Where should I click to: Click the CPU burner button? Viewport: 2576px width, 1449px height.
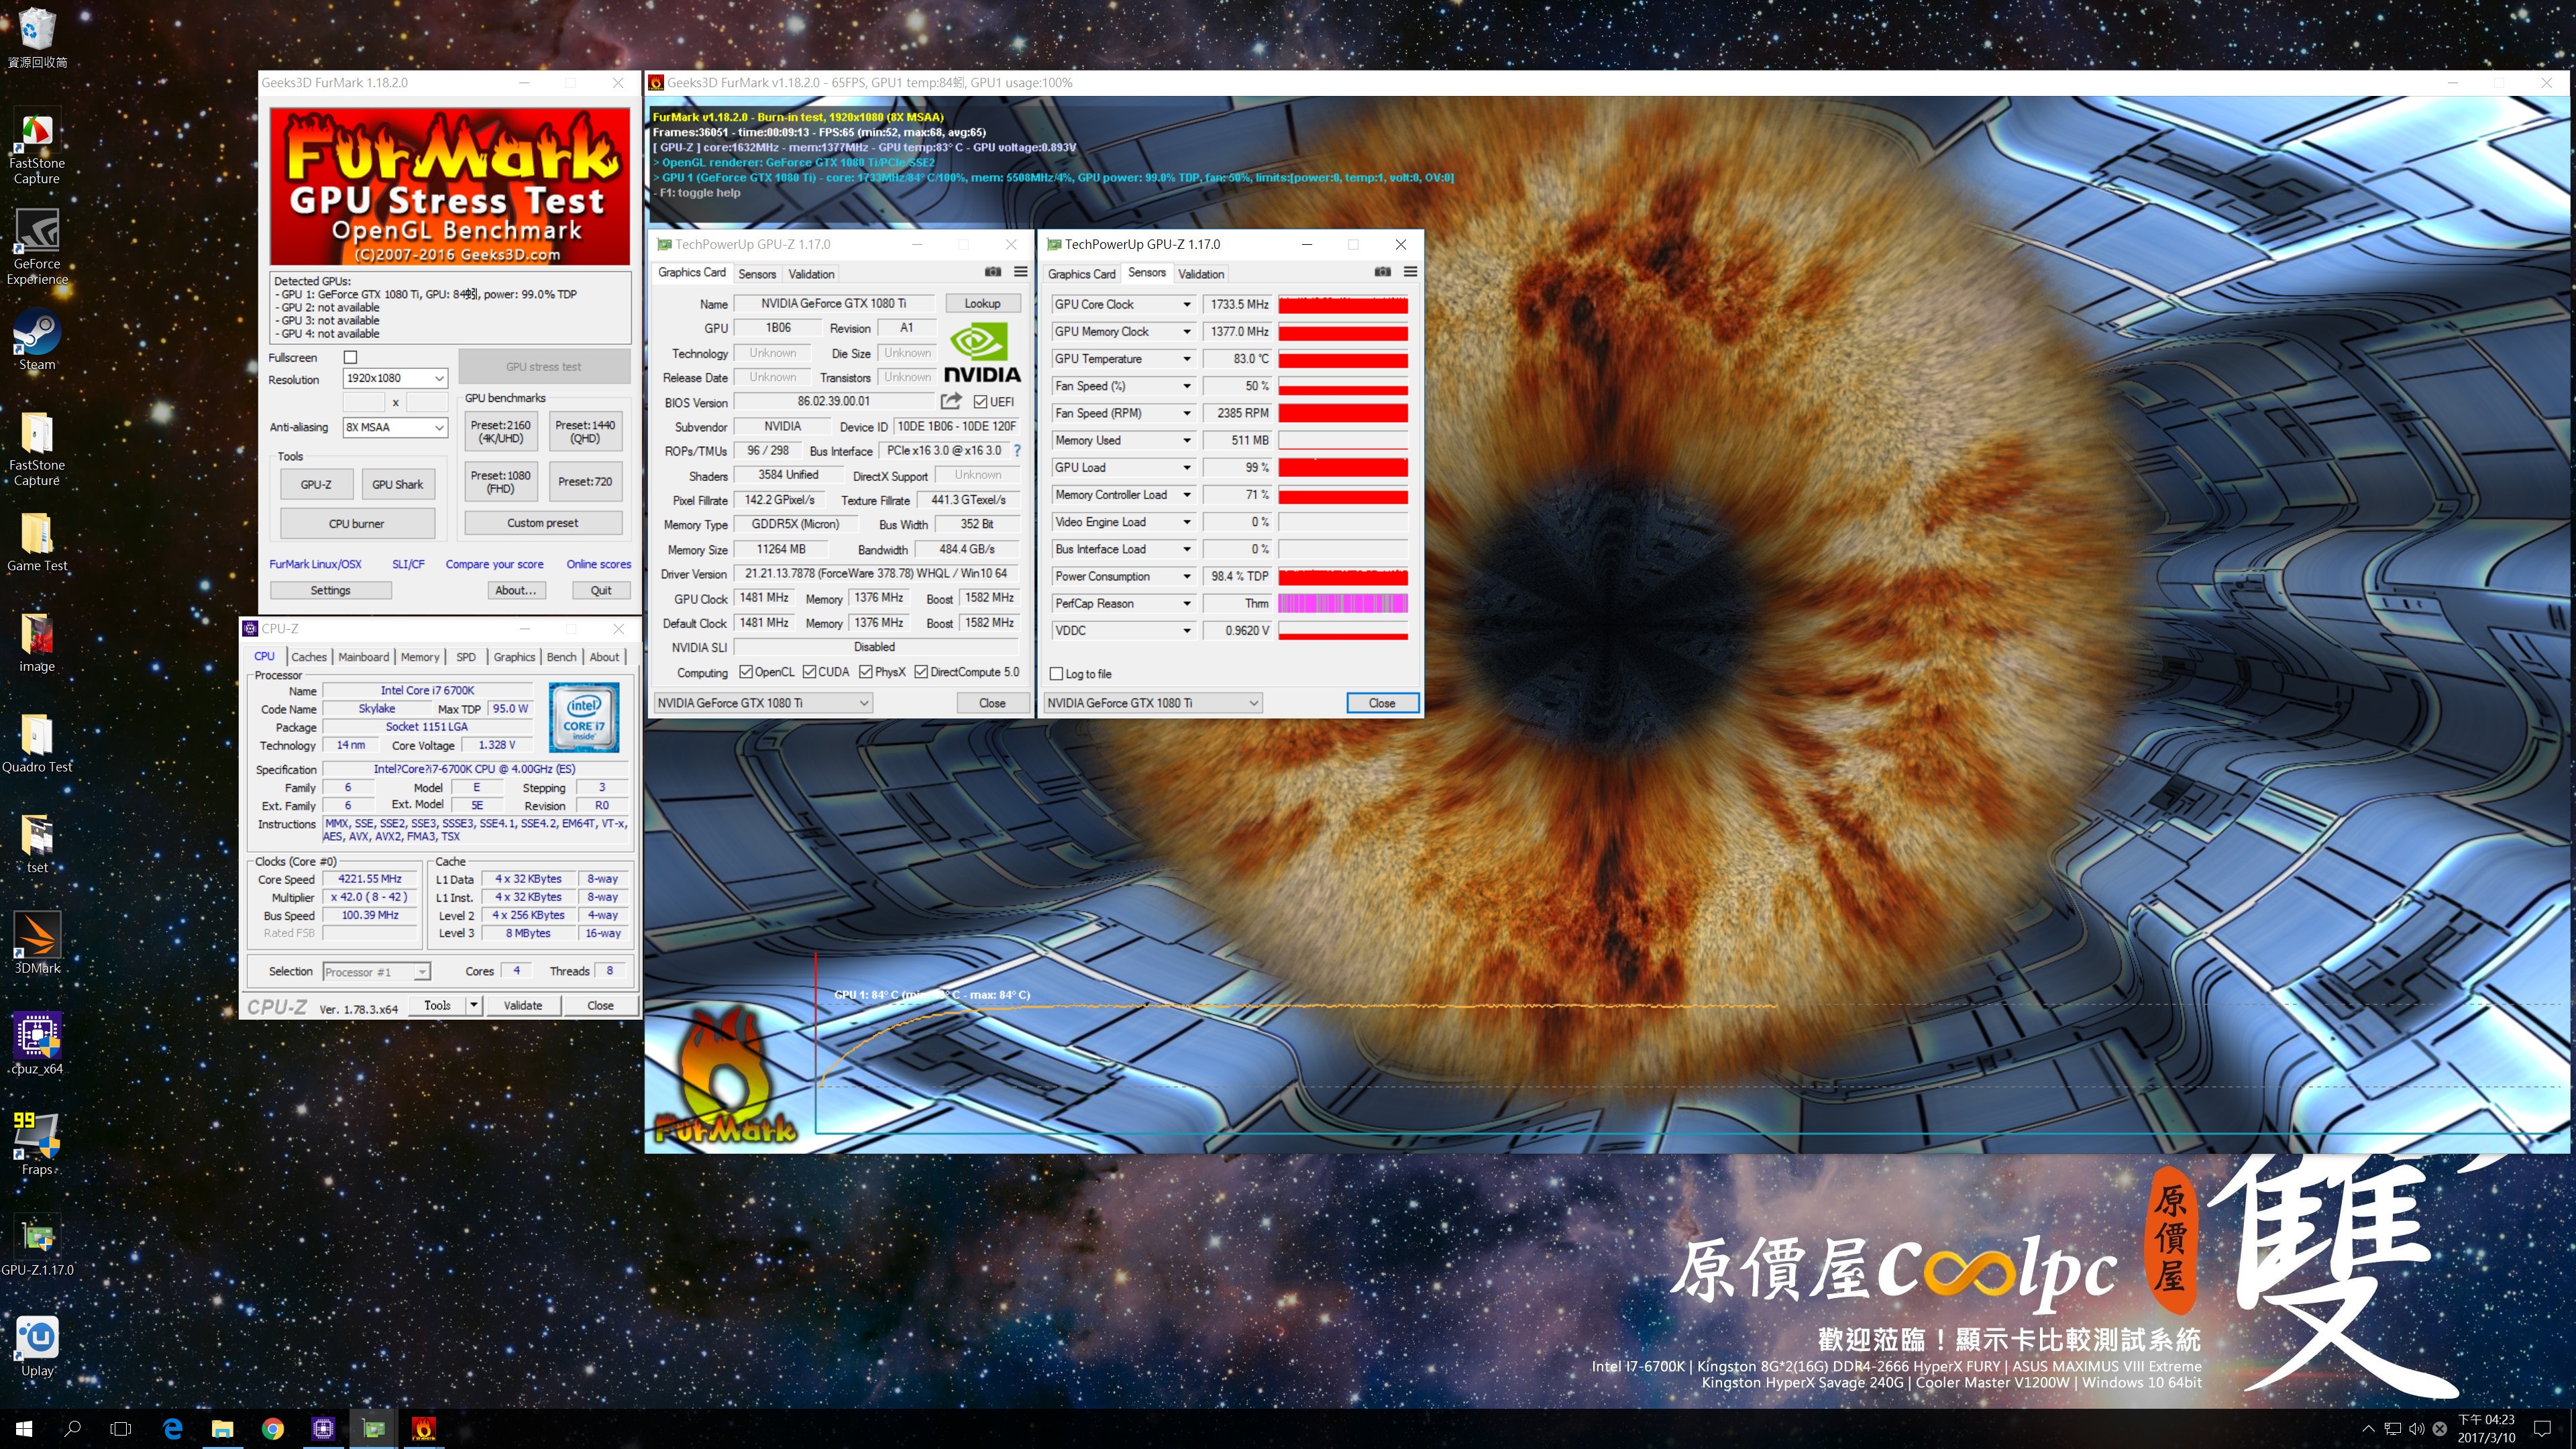coord(357,523)
